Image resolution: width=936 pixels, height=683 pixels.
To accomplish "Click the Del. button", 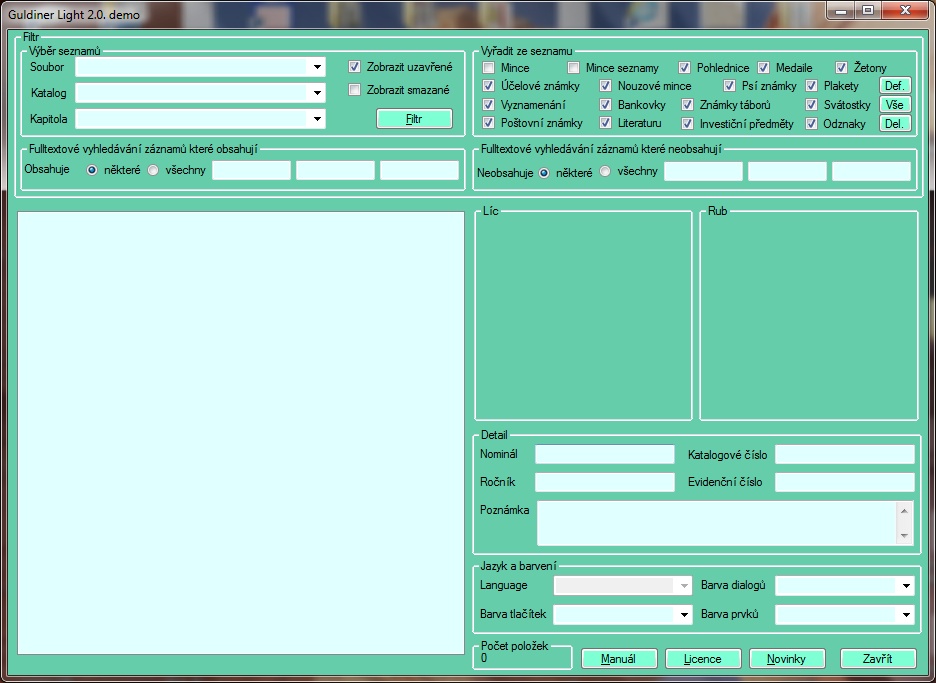I will tap(895, 124).
